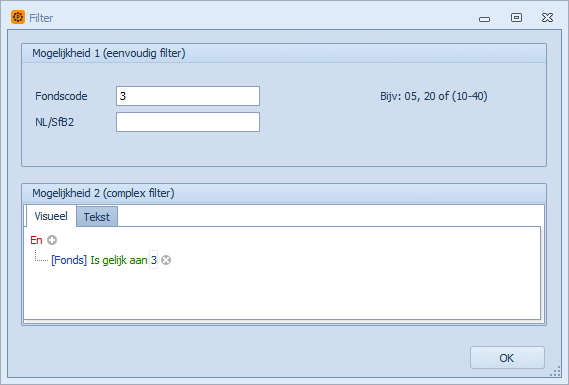The image size is (569, 385).
Task: Click the orange app icon in the title bar
Action: pyautogui.click(x=18, y=17)
